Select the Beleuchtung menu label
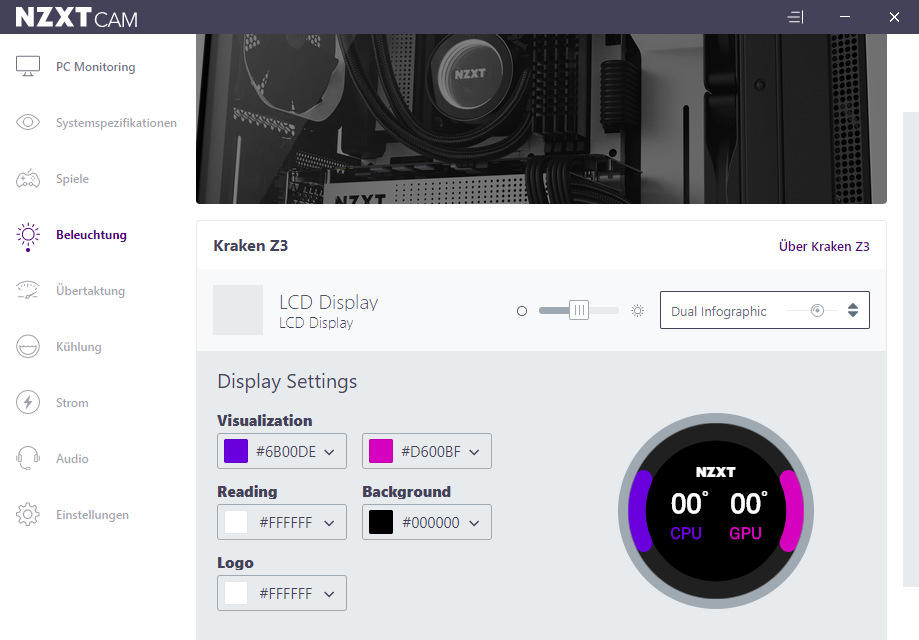This screenshot has height=640, width=919. [91, 235]
